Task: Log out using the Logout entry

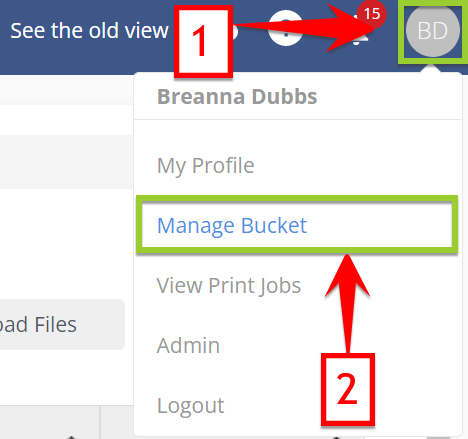Action: click(x=191, y=405)
